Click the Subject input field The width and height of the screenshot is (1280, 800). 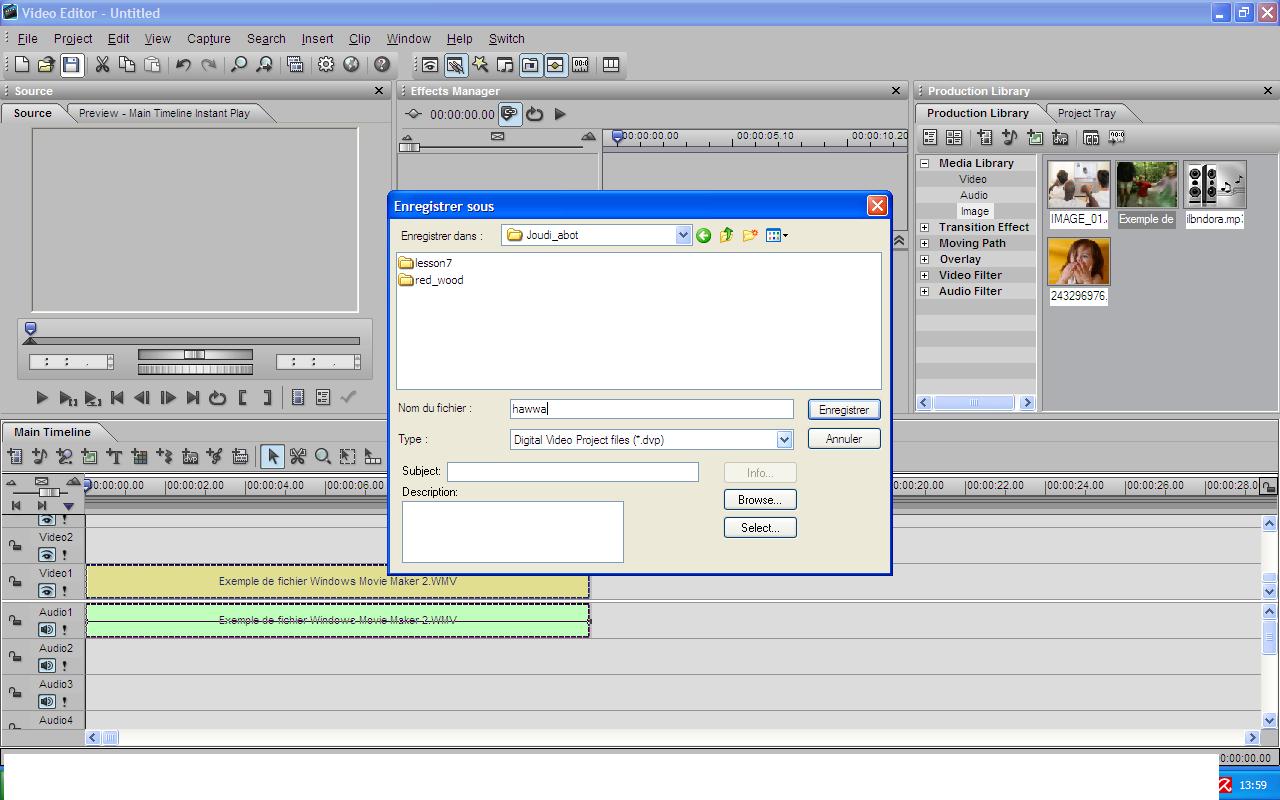pos(572,472)
